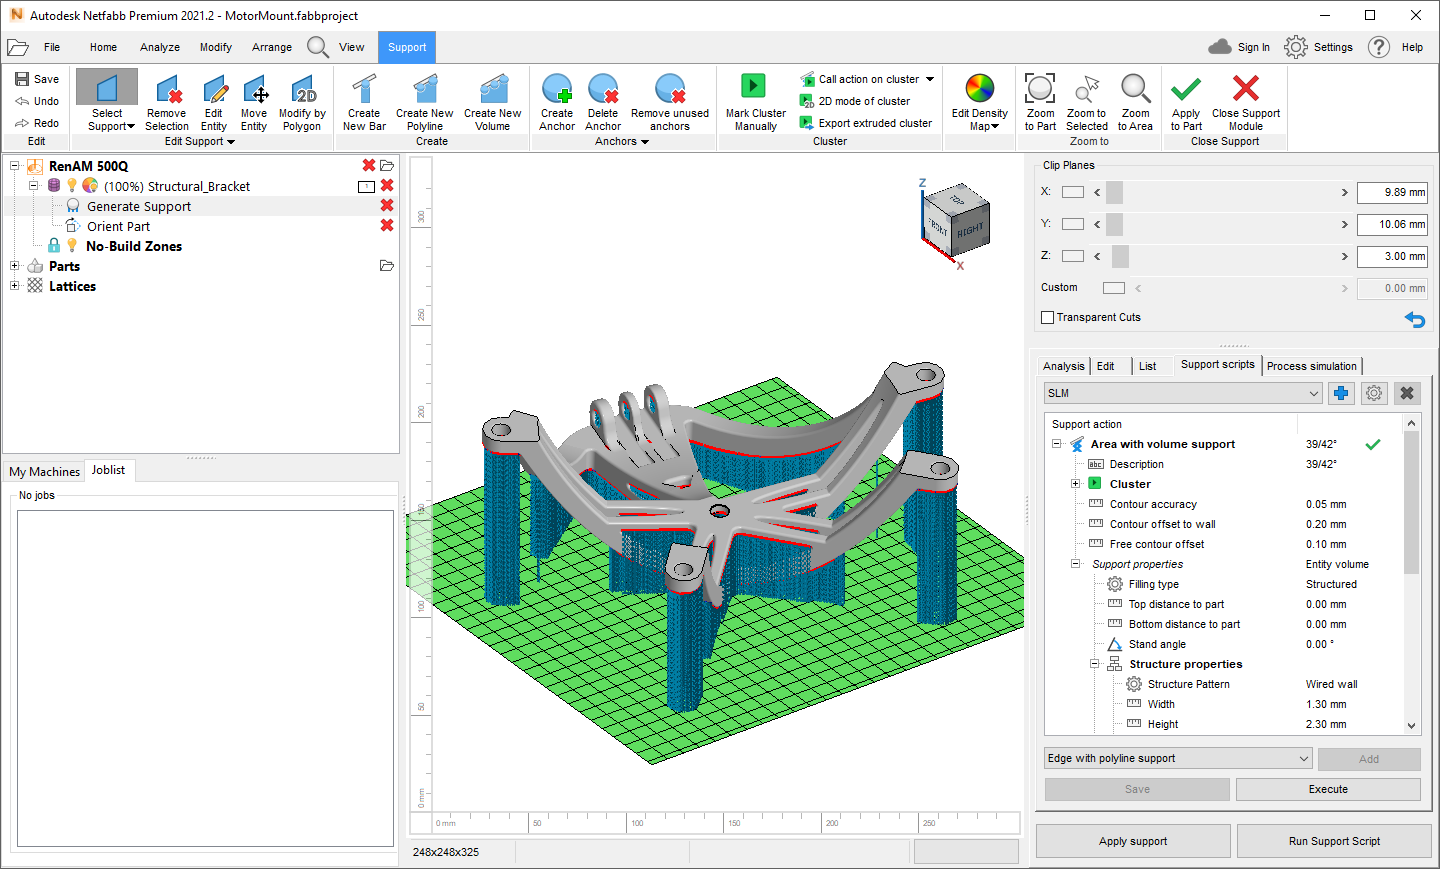
Task: Click Create New Volume icon
Action: pos(493,89)
